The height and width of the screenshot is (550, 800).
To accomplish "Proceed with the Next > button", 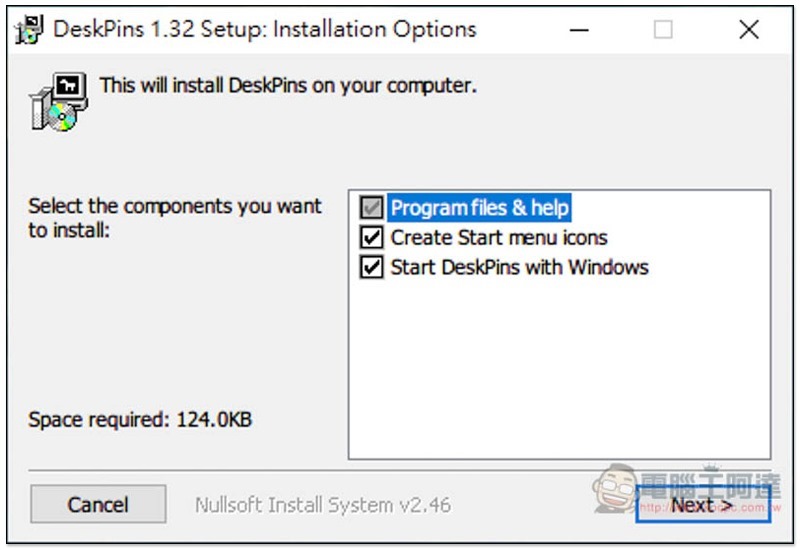I will pyautogui.click(x=703, y=504).
